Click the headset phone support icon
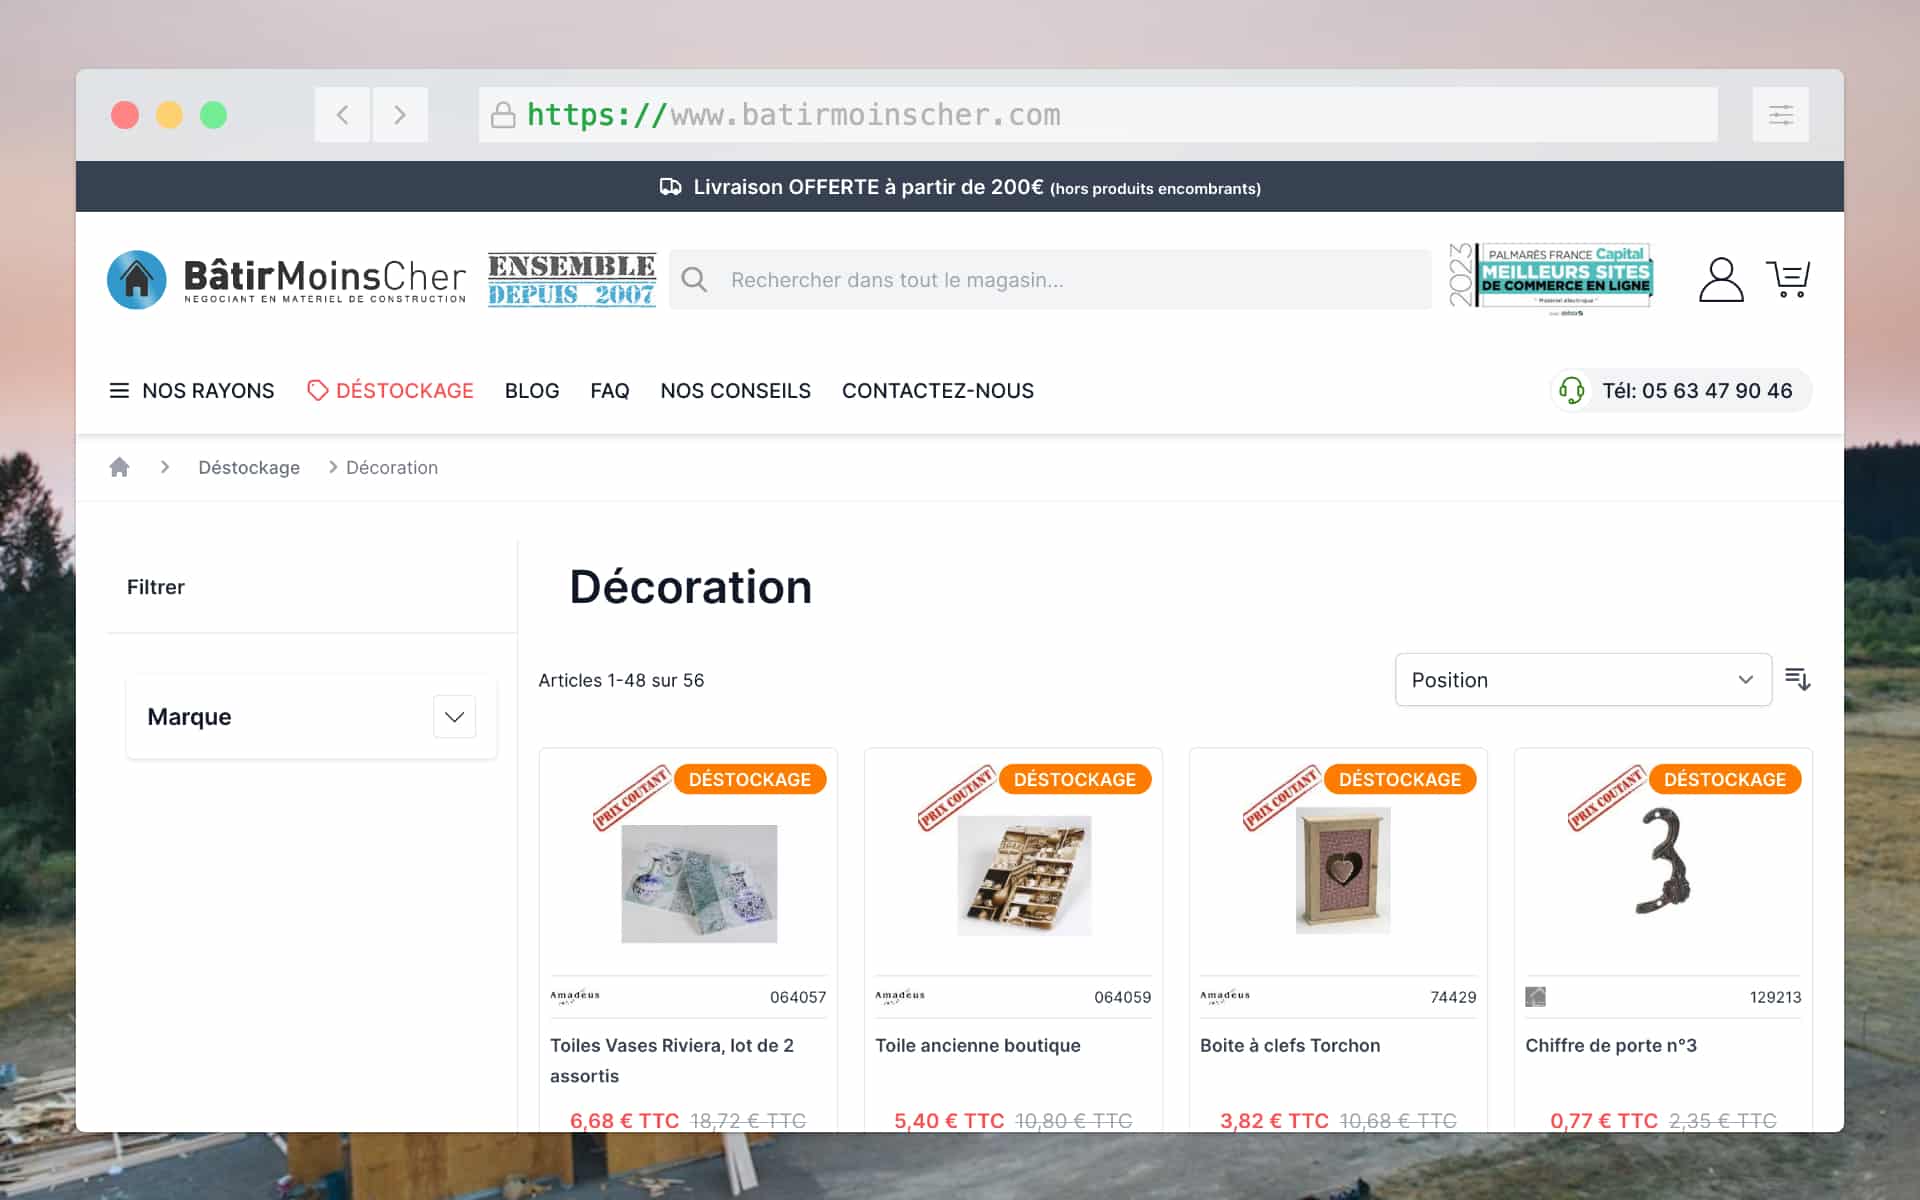The height and width of the screenshot is (1200, 1920). (1571, 390)
